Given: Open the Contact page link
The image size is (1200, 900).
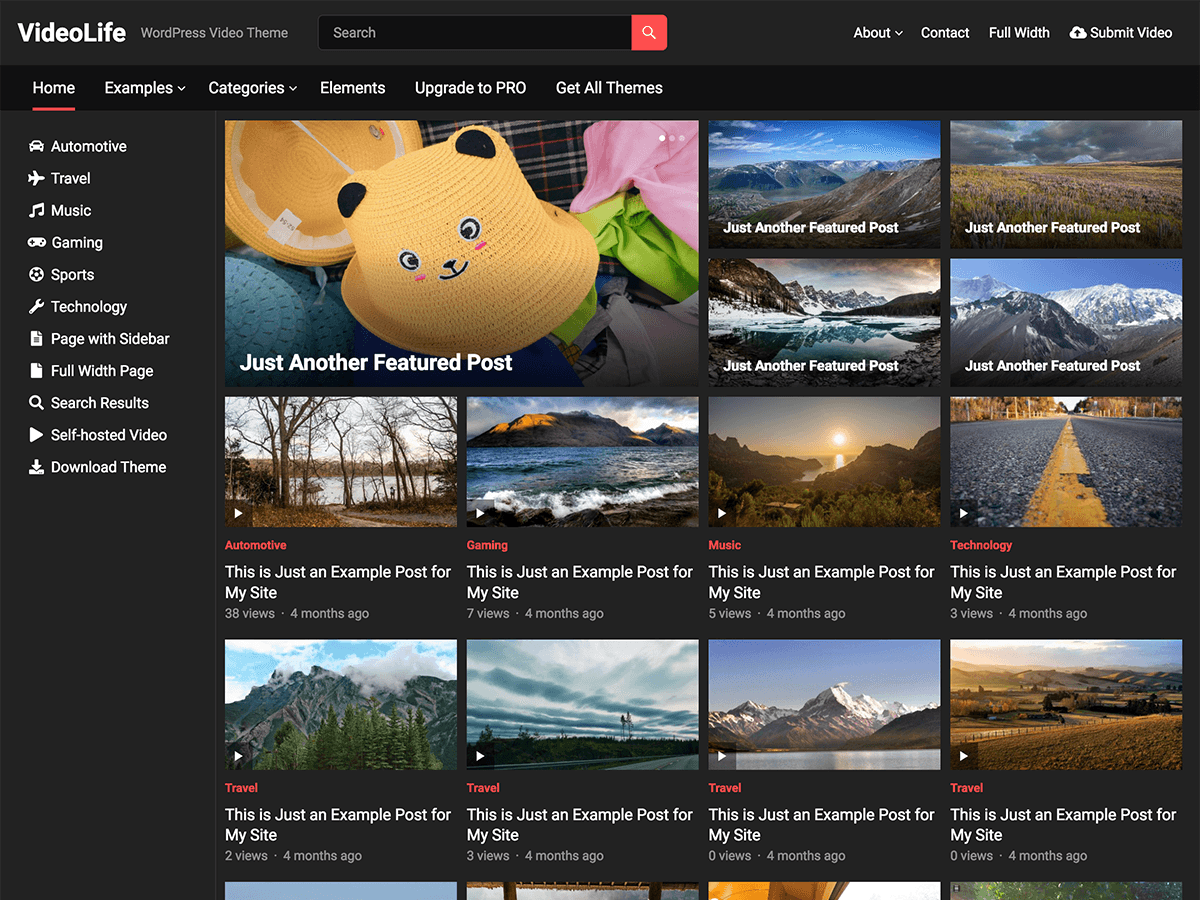Looking at the screenshot, I should pyautogui.click(x=944, y=32).
